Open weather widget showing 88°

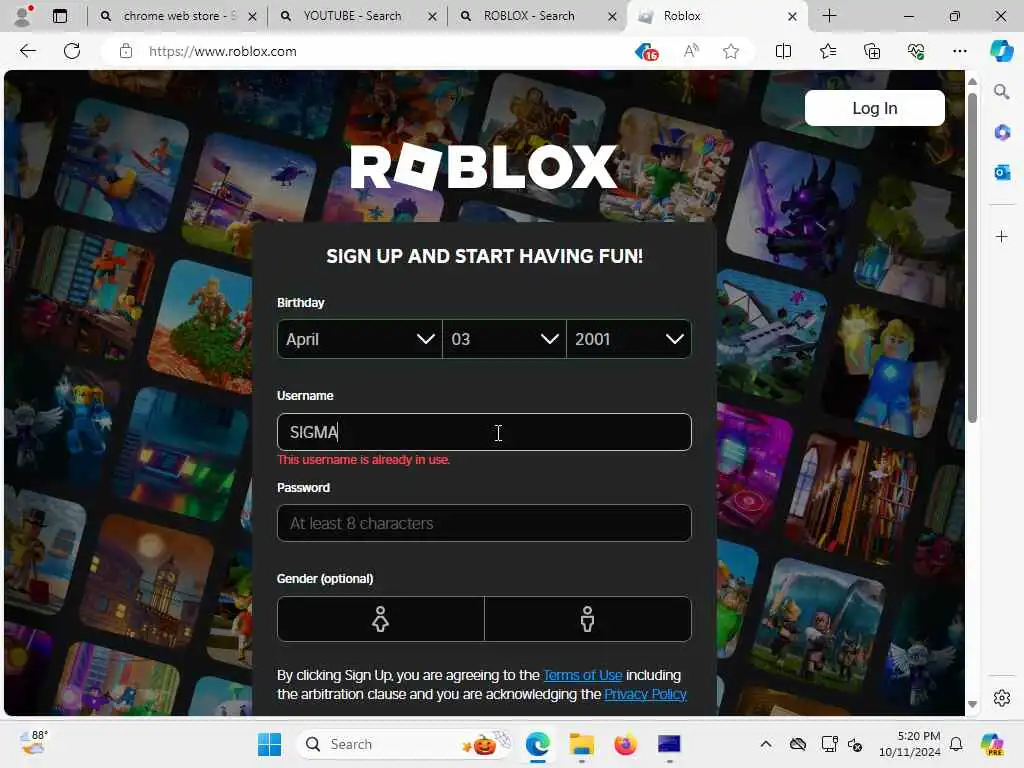tap(33, 743)
